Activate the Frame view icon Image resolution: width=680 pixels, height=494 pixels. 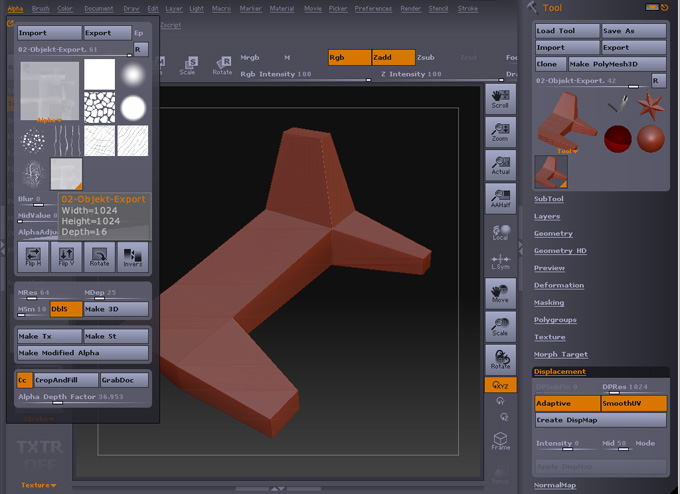coord(500,441)
